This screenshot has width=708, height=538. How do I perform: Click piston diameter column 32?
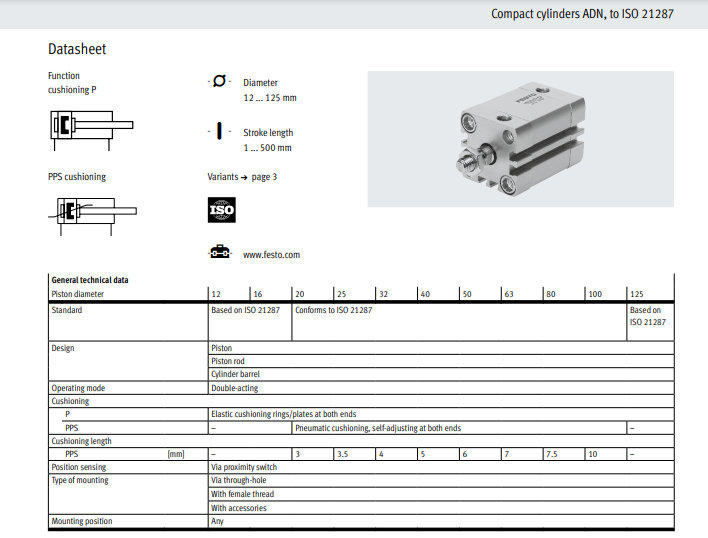[x=383, y=294]
